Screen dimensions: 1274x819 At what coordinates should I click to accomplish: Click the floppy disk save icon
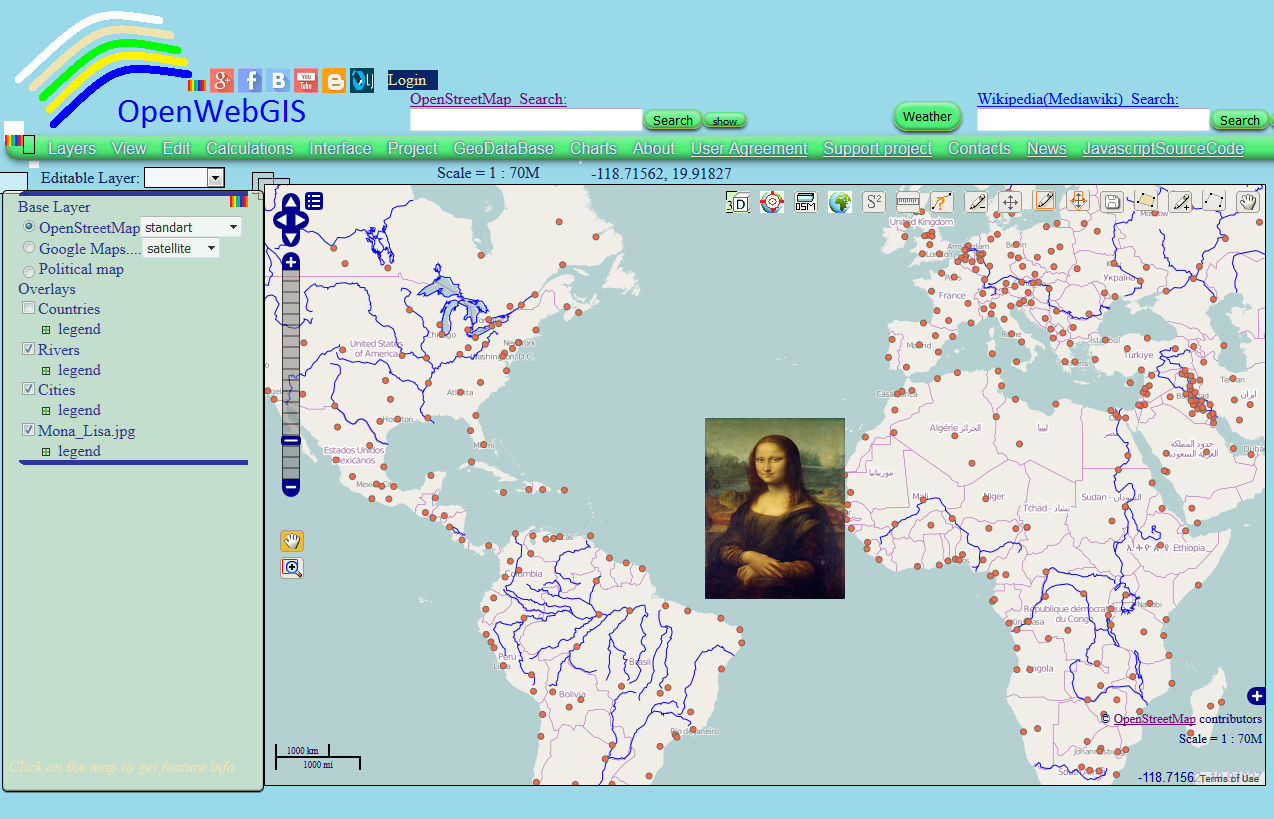[x=1111, y=202]
